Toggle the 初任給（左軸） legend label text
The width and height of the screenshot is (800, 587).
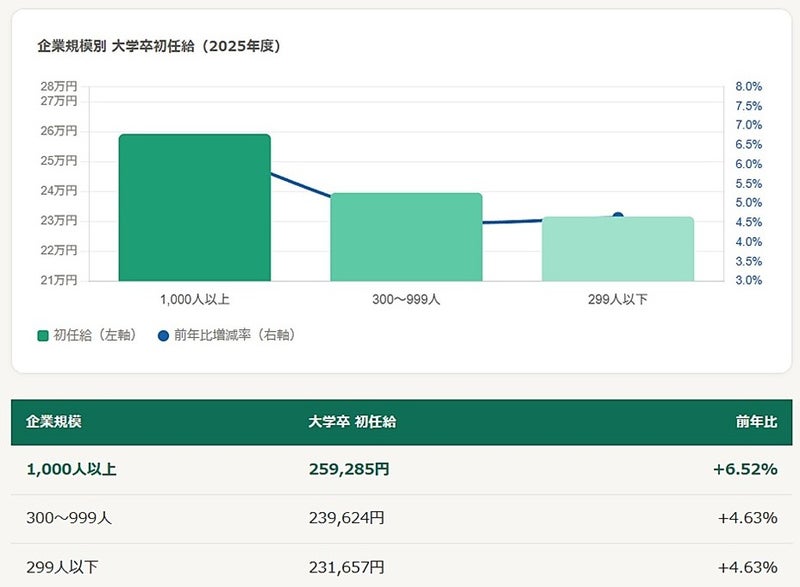tap(95, 335)
